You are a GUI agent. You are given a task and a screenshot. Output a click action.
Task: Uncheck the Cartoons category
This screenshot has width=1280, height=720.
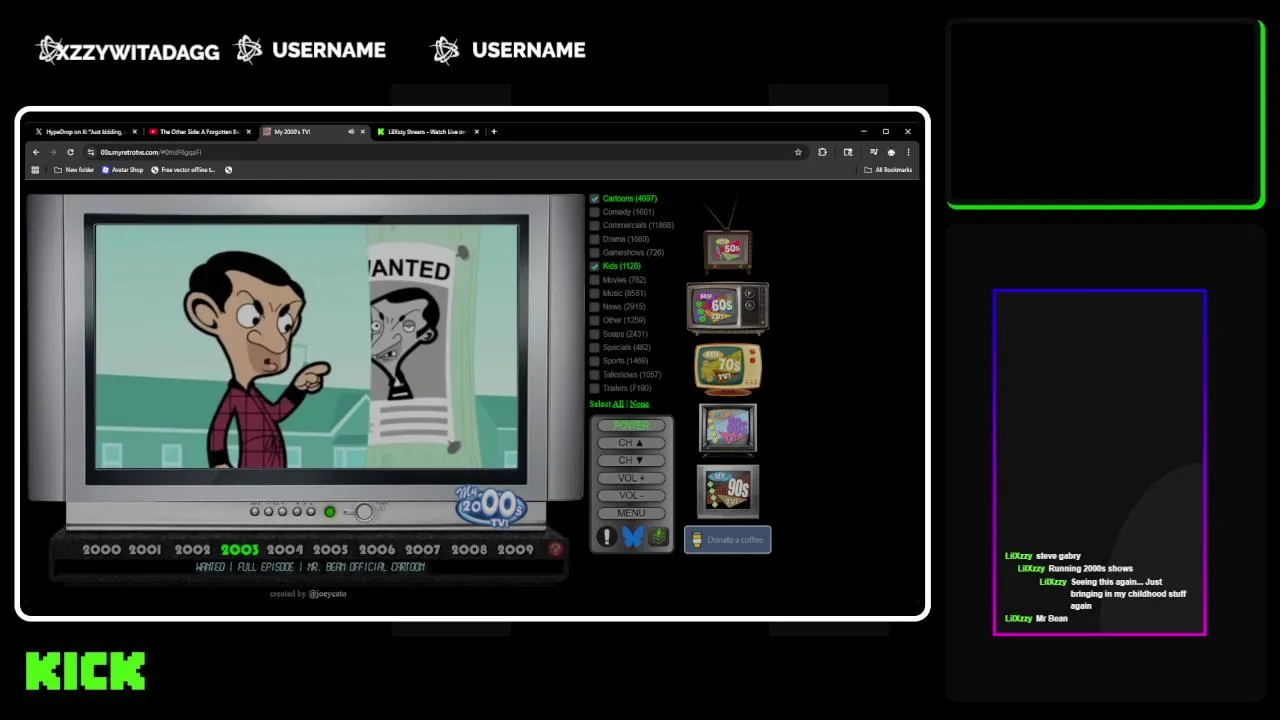(x=594, y=199)
